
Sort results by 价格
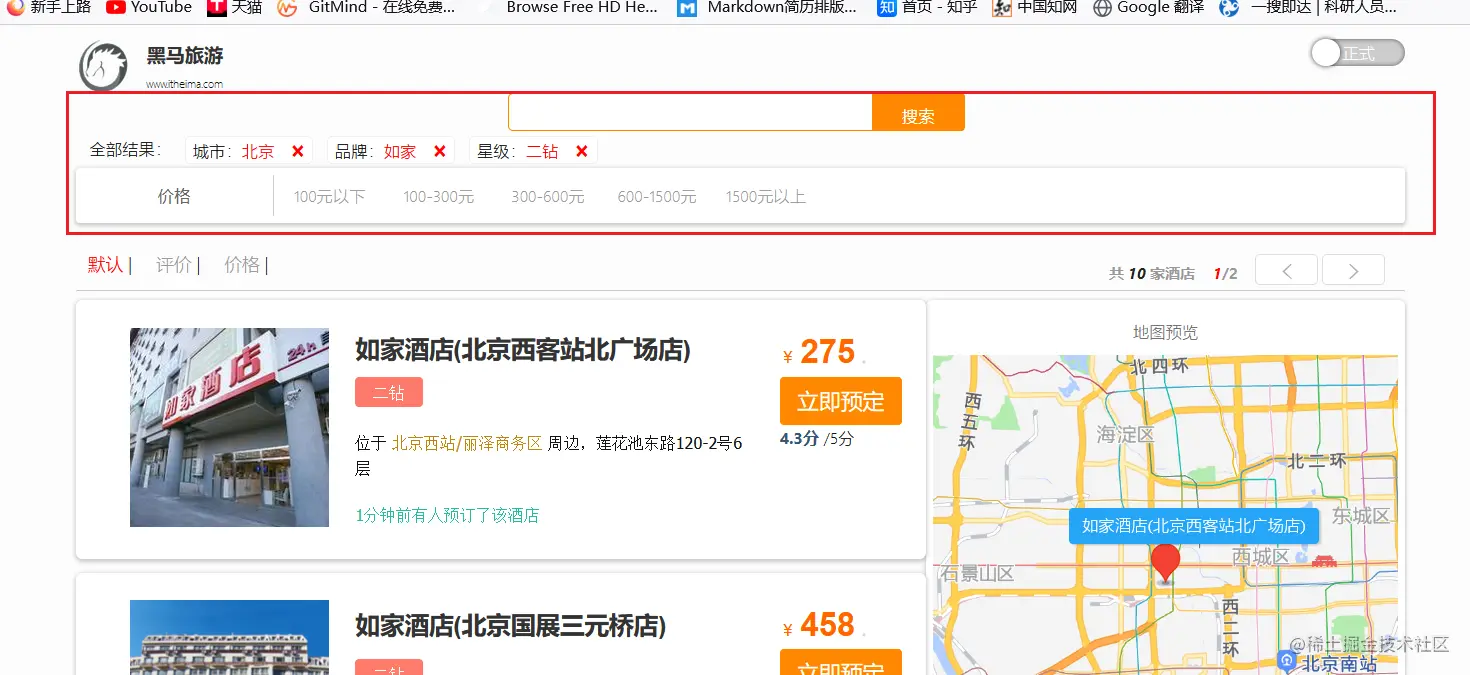241,265
